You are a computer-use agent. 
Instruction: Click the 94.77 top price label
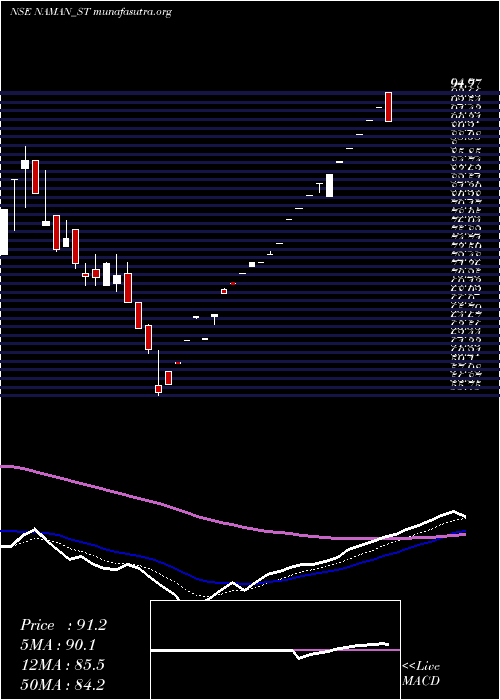pos(466,83)
